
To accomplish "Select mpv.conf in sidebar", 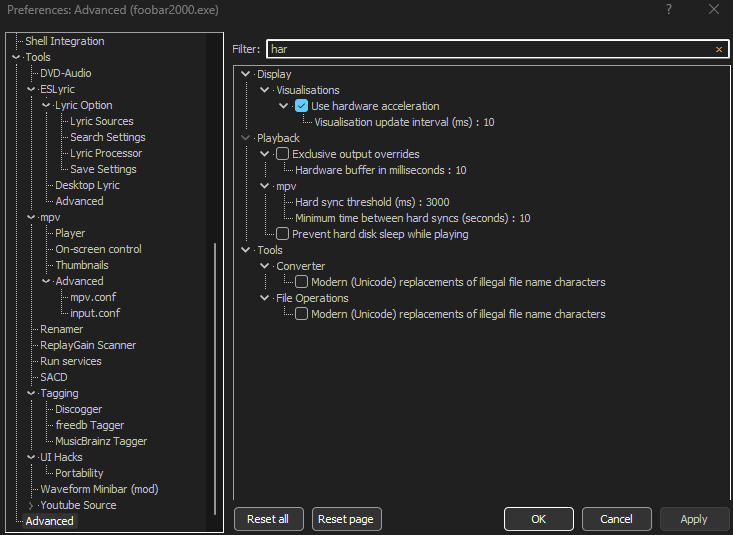I will pyautogui.click(x=93, y=297).
